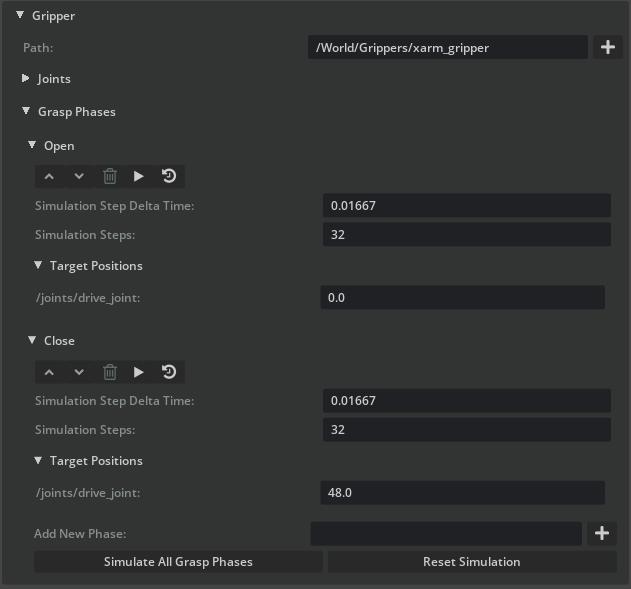This screenshot has height=589, width=631.
Task: Play the Open grasp phase
Action: tap(139, 176)
